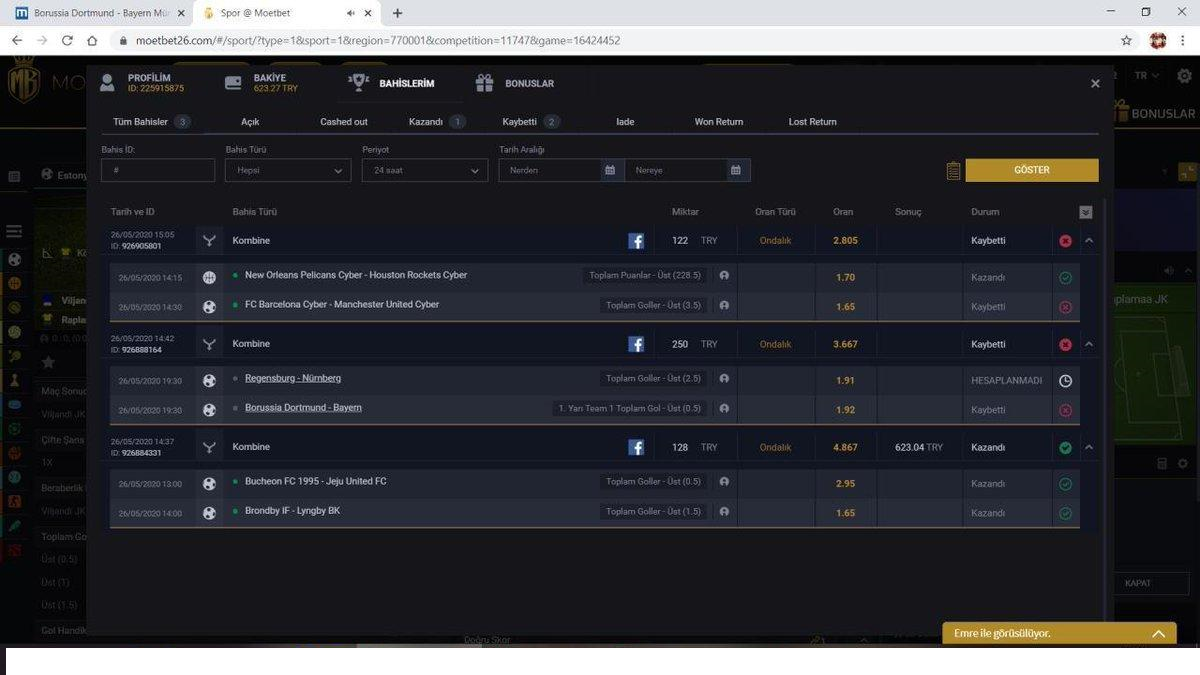Click red cross in FC Barcelona Cyber row

tap(1065, 307)
